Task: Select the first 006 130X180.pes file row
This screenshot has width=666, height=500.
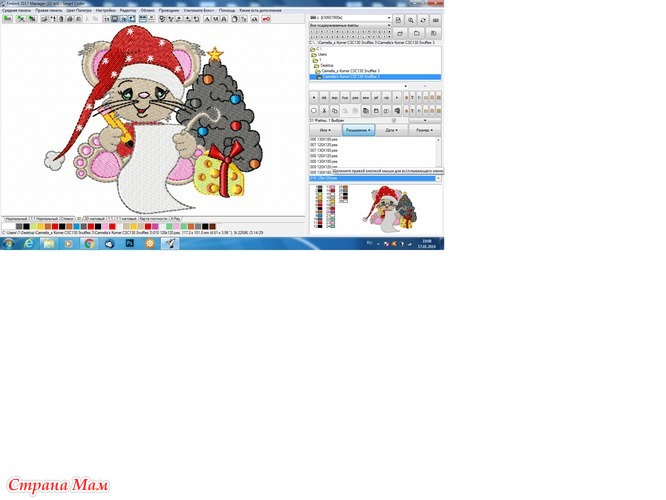Action: pyautogui.click(x=324, y=139)
